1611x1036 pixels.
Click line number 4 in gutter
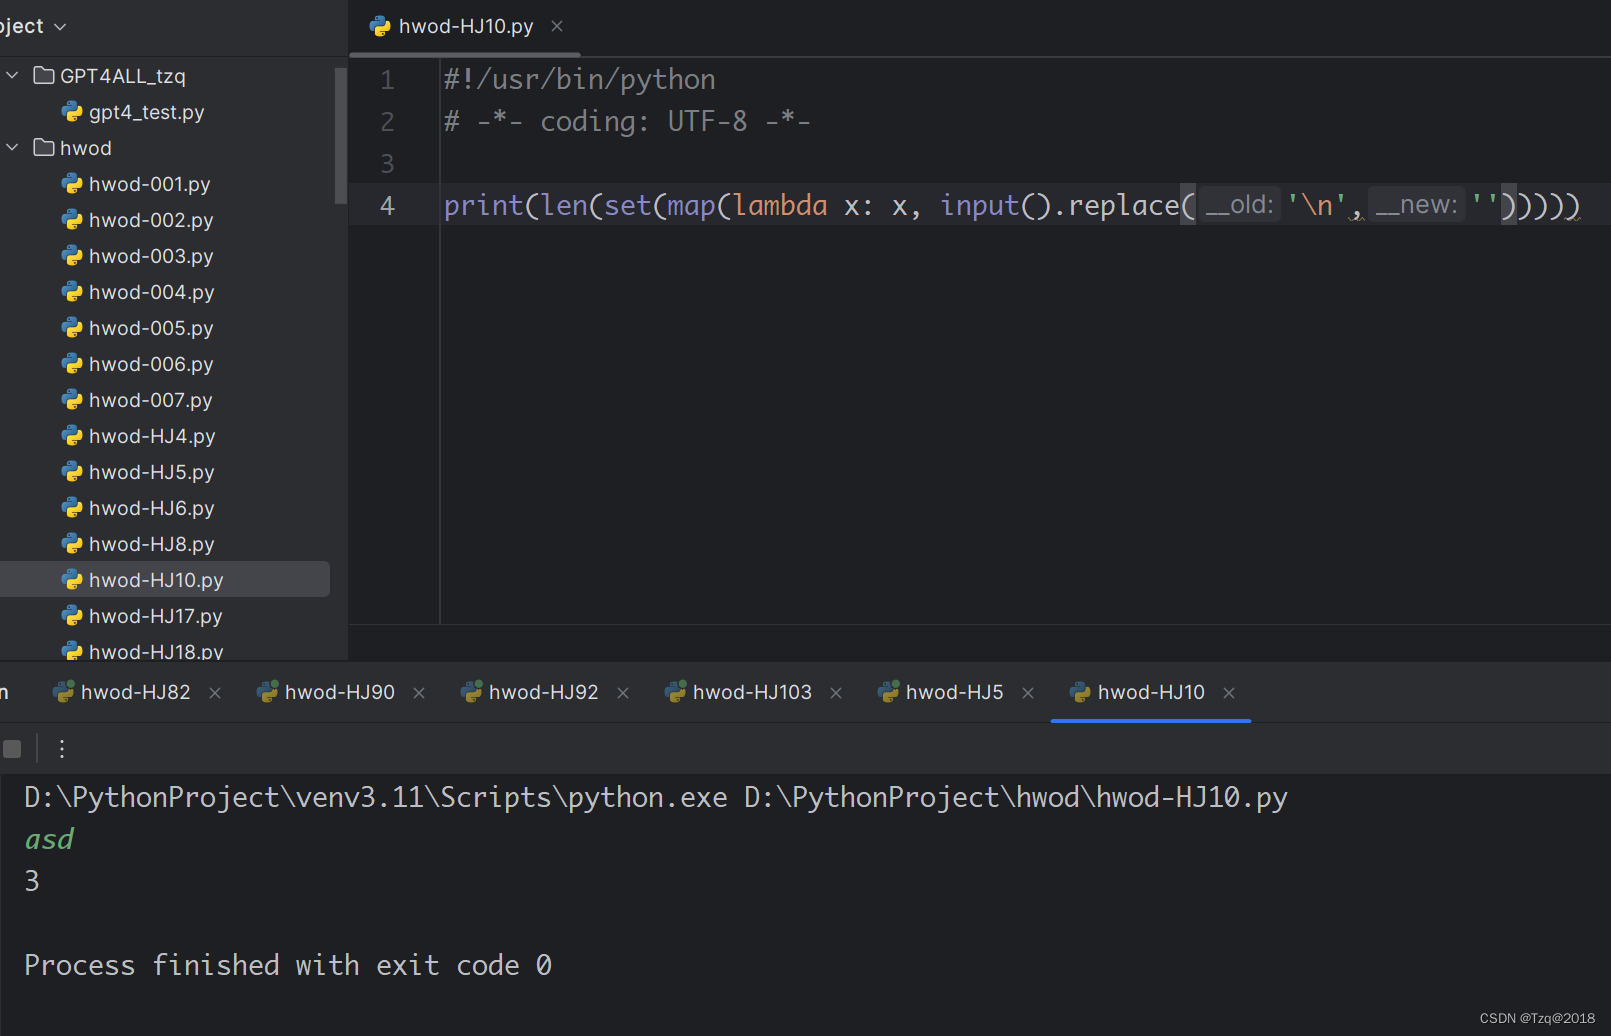(x=387, y=206)
